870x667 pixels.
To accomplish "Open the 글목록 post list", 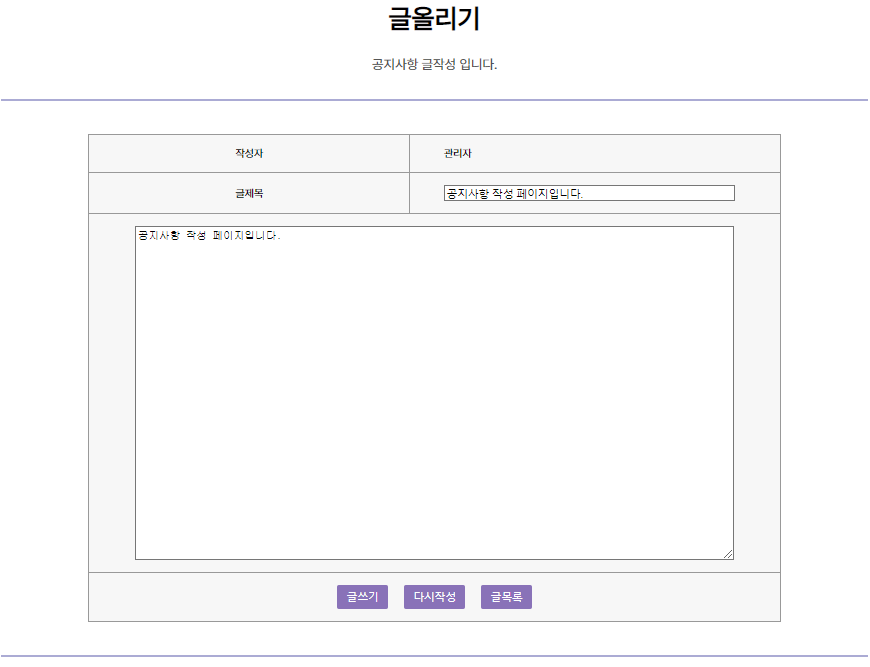I will click(x=506, y=596).
